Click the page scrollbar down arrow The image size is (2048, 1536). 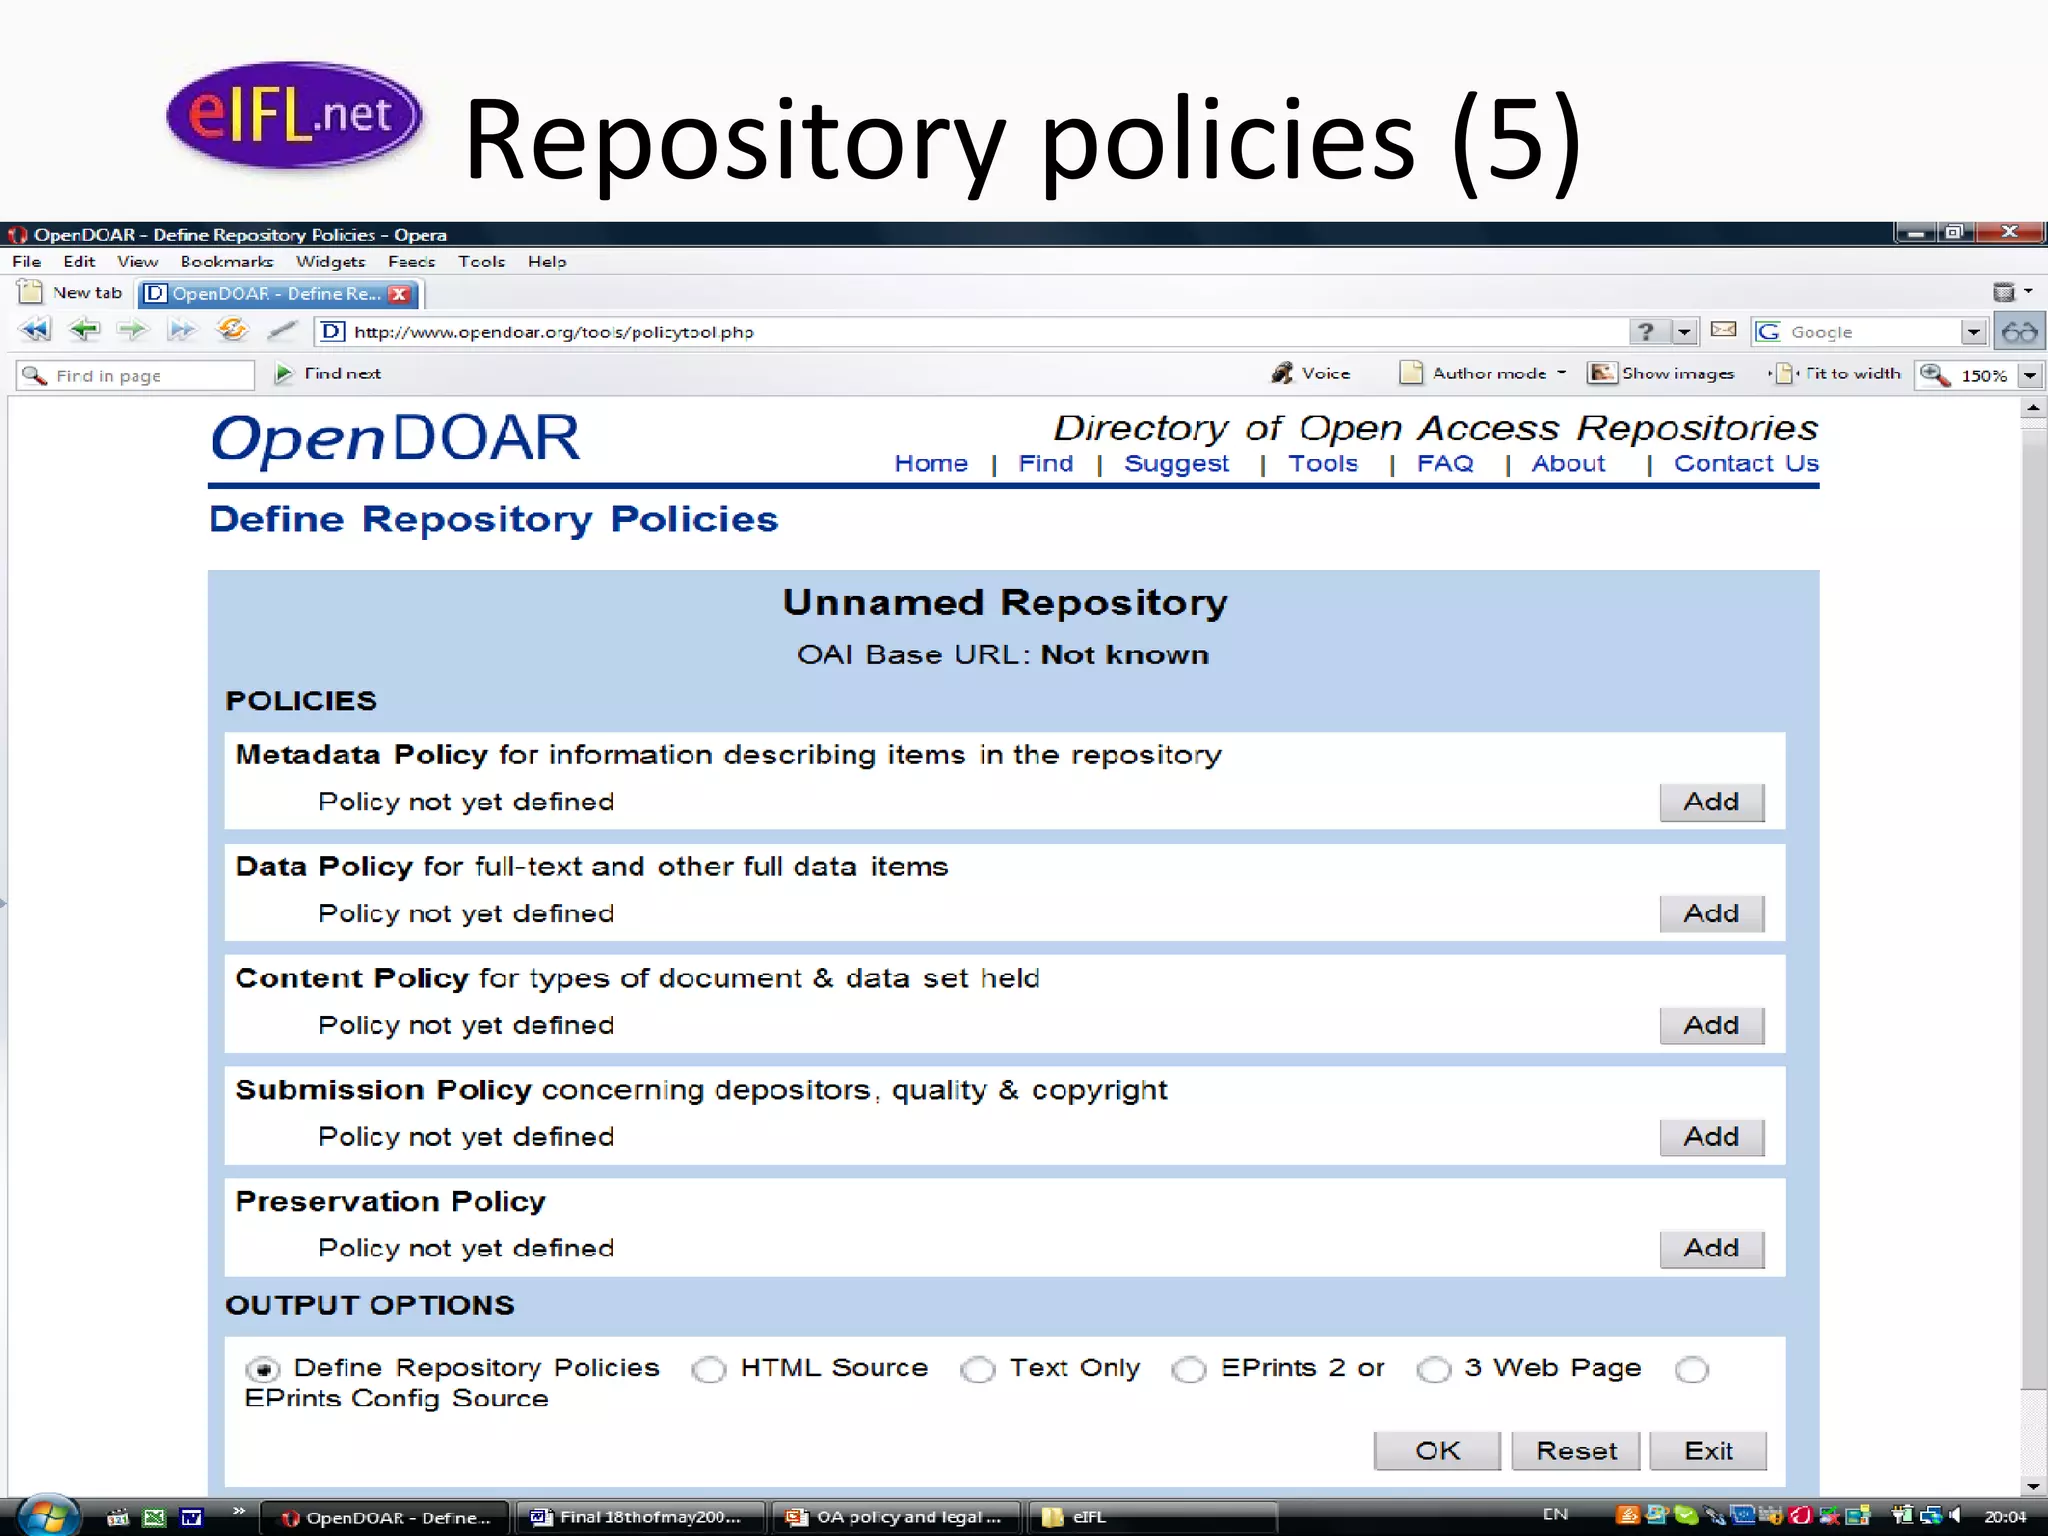point(2032,1486)
